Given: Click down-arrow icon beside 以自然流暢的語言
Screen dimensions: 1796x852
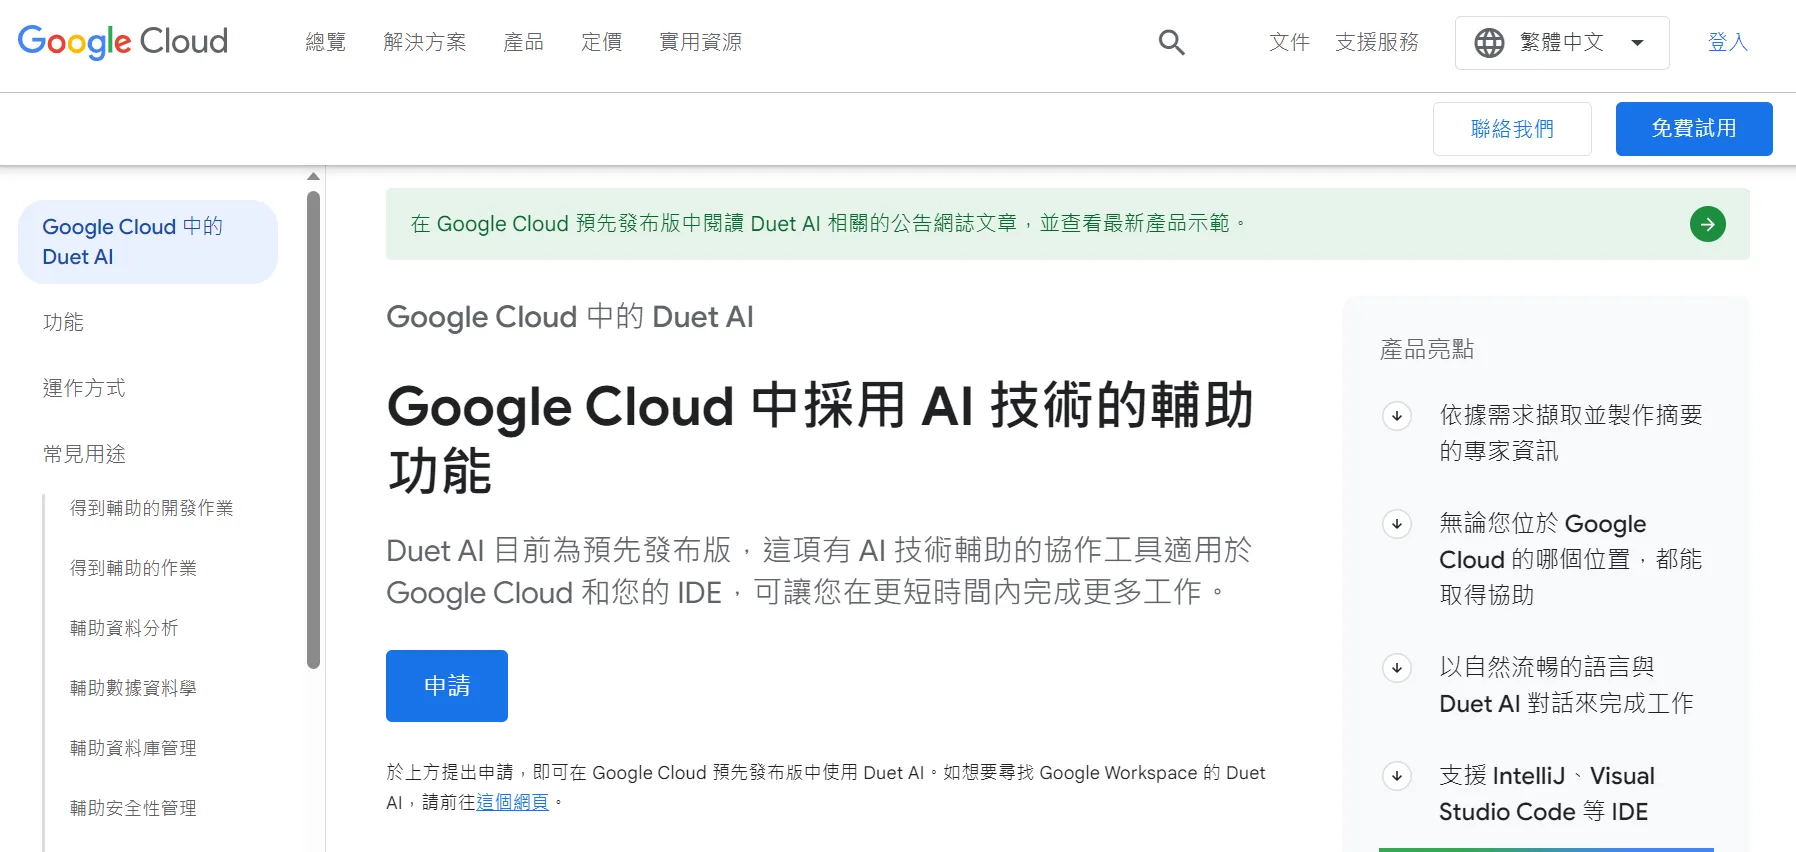Looking at the screenshot, I should 1397,668.
